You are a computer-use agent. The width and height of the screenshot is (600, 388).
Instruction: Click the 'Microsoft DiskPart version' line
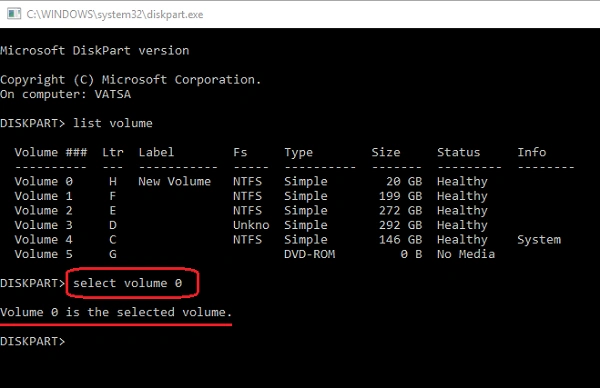(95, 51)
